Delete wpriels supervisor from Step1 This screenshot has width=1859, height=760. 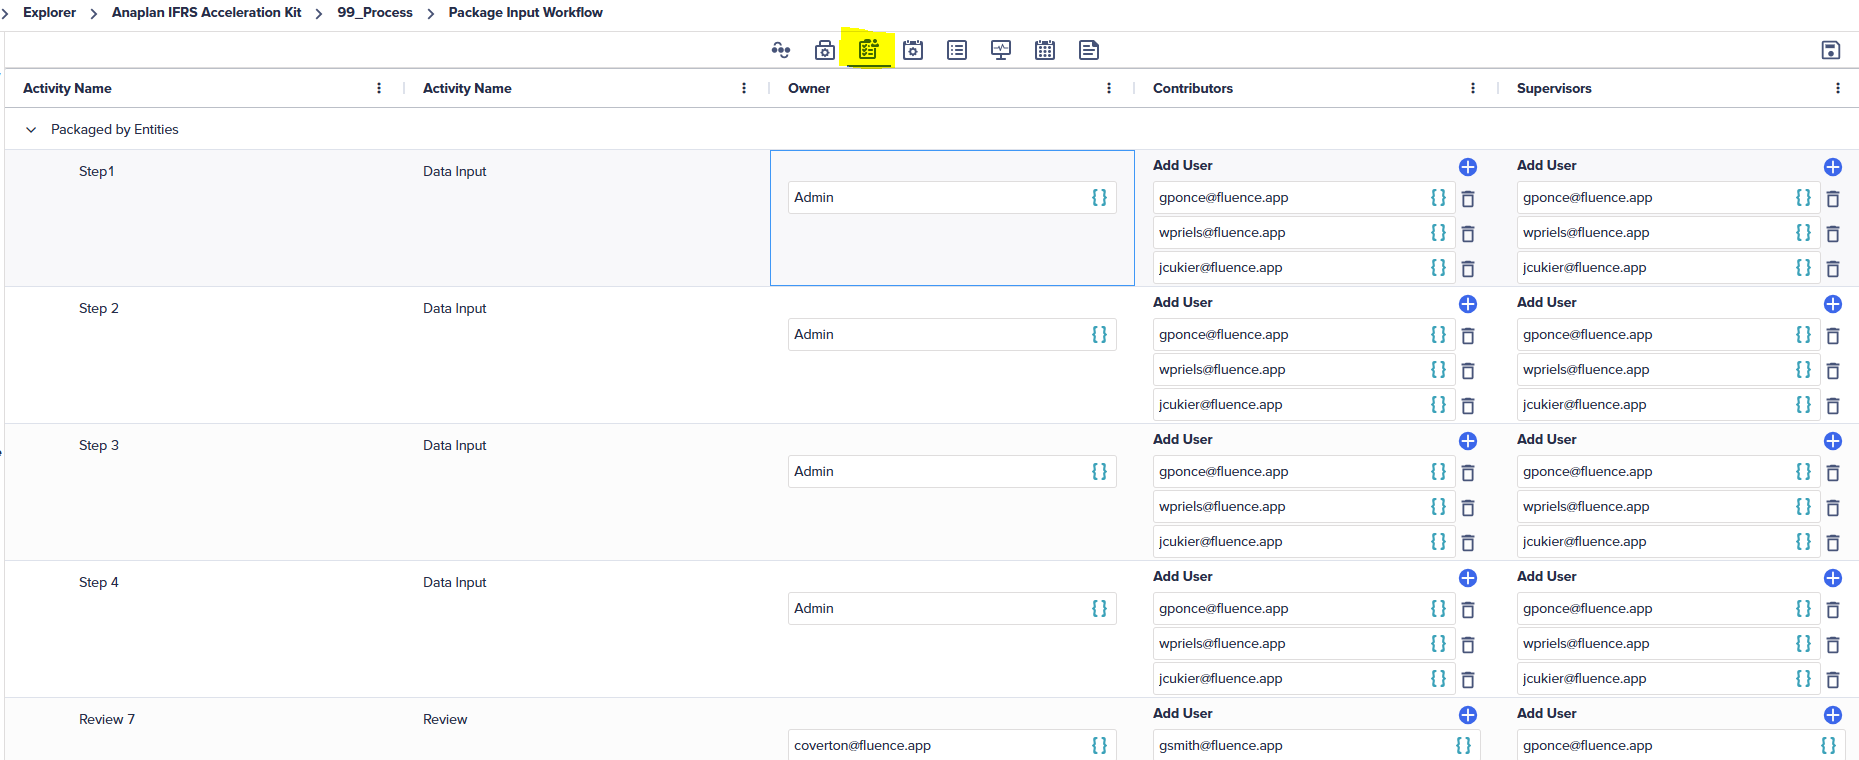click(x=1833, y=234)
